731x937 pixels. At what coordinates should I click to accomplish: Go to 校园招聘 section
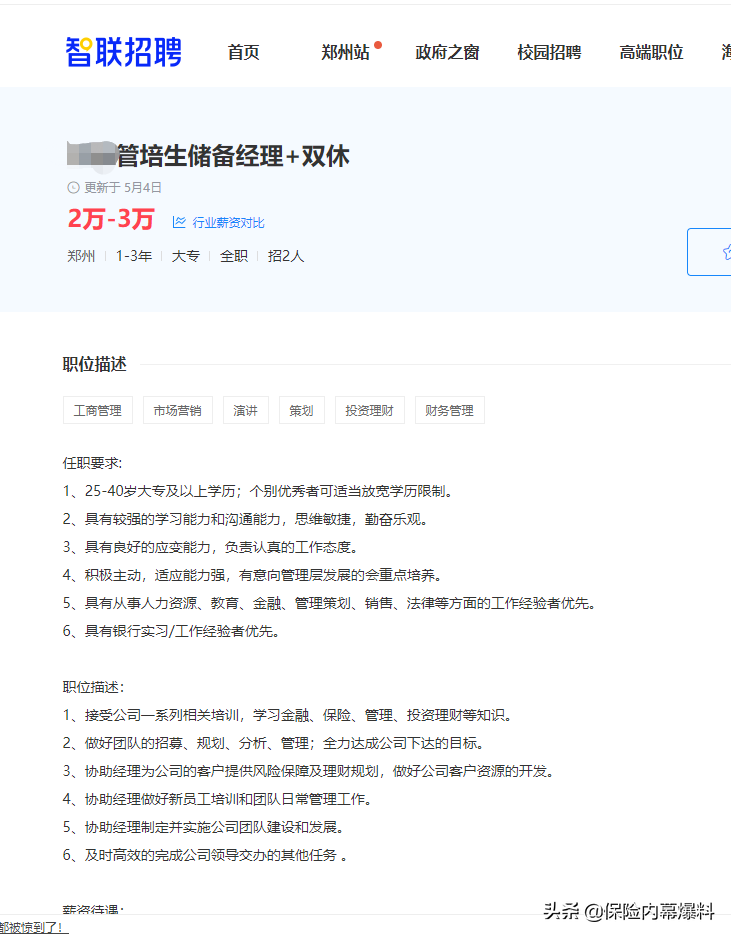pos(549,53)
